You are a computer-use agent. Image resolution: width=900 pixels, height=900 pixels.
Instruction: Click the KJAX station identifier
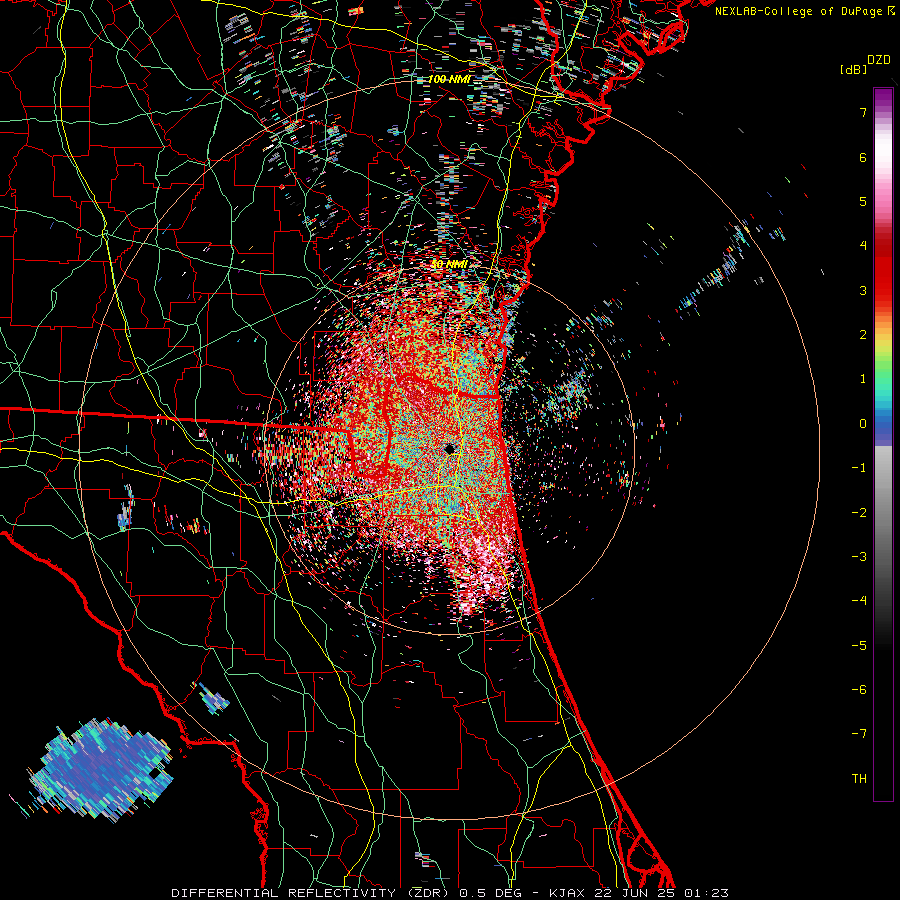(x=567, y=893)
